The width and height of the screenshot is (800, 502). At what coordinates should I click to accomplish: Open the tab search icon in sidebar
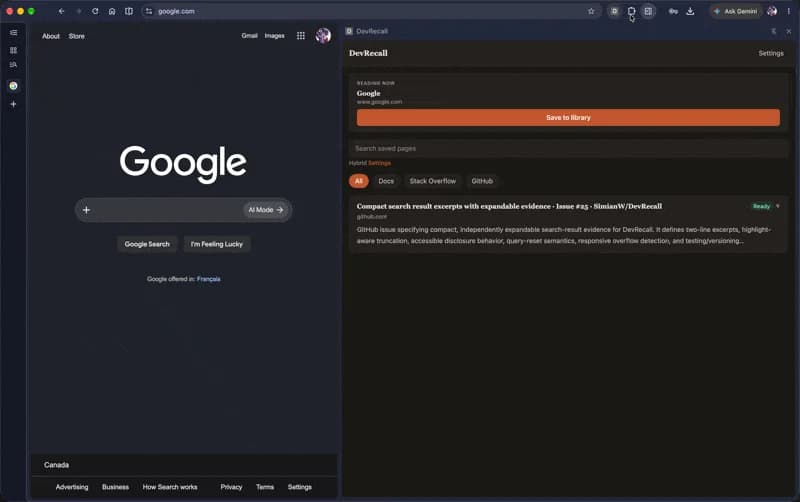13,65
